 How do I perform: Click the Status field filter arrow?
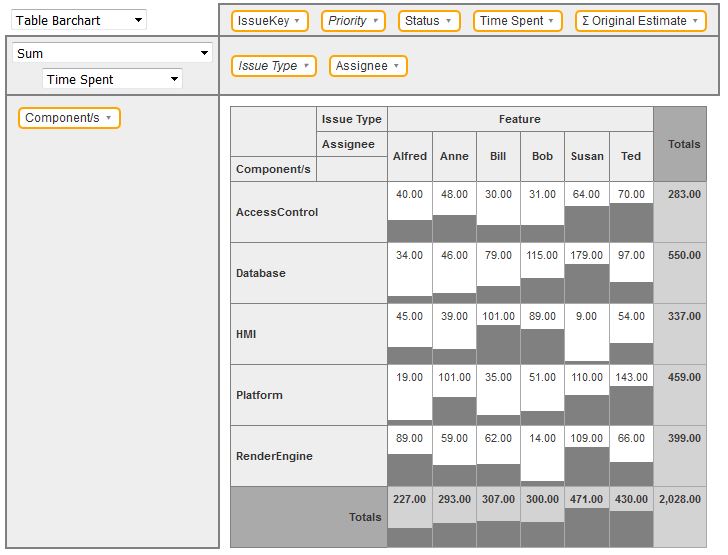[x=448, y=21]
